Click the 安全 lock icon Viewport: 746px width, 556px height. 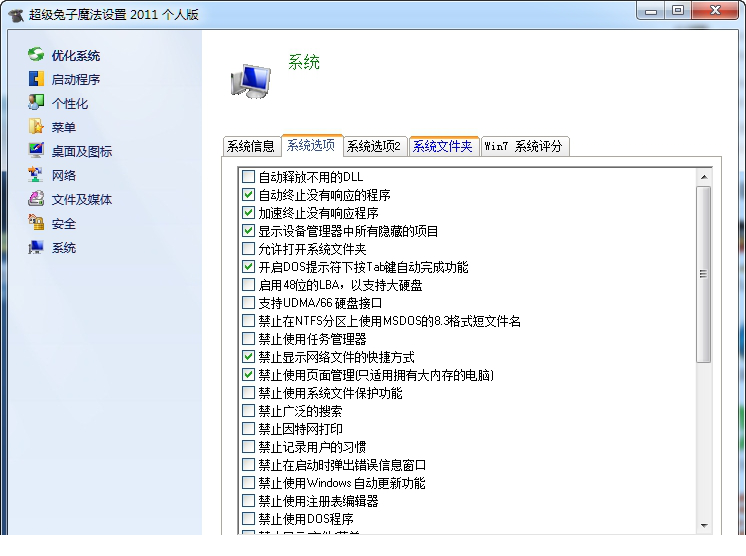click(36, 223)
